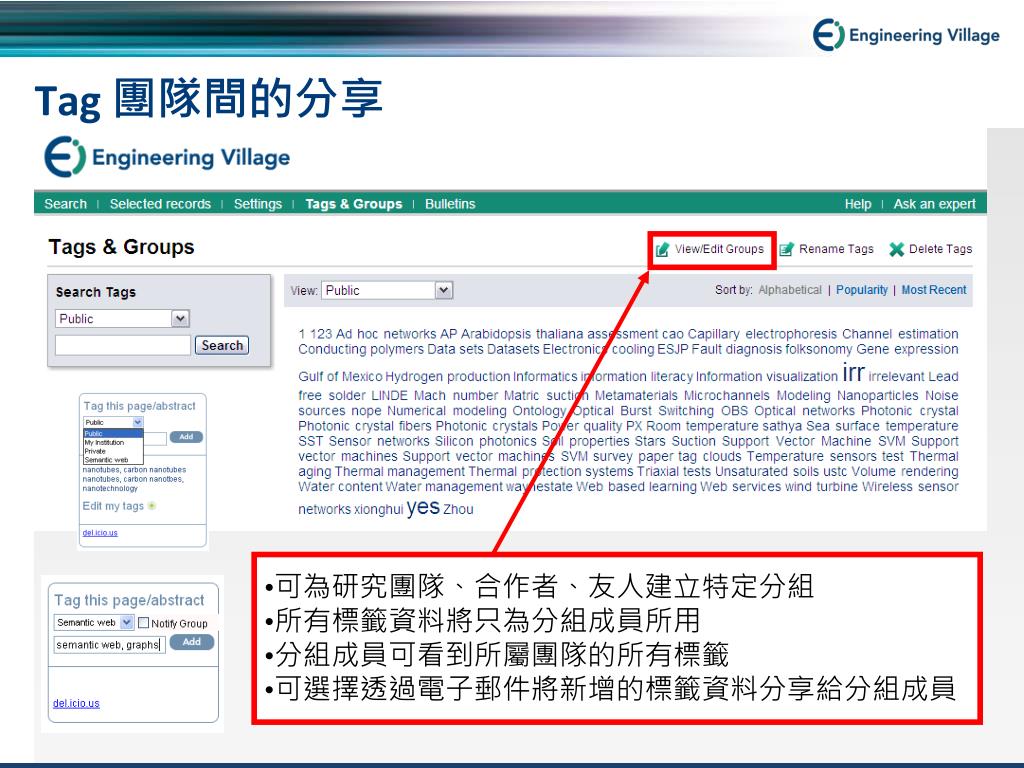The width and height of the screenshot is (1024, 768).
Task: Click the large yes tag
Action: pyautogui.click(x=423, y=507)
